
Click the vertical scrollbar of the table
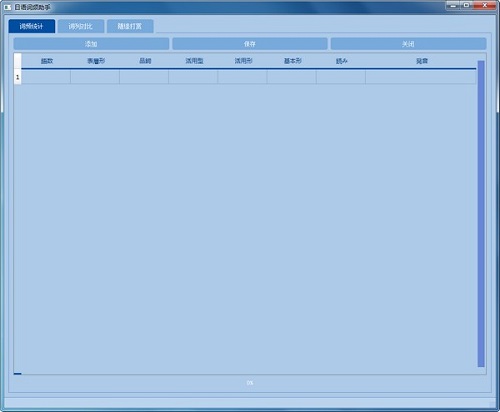[481, 213]
